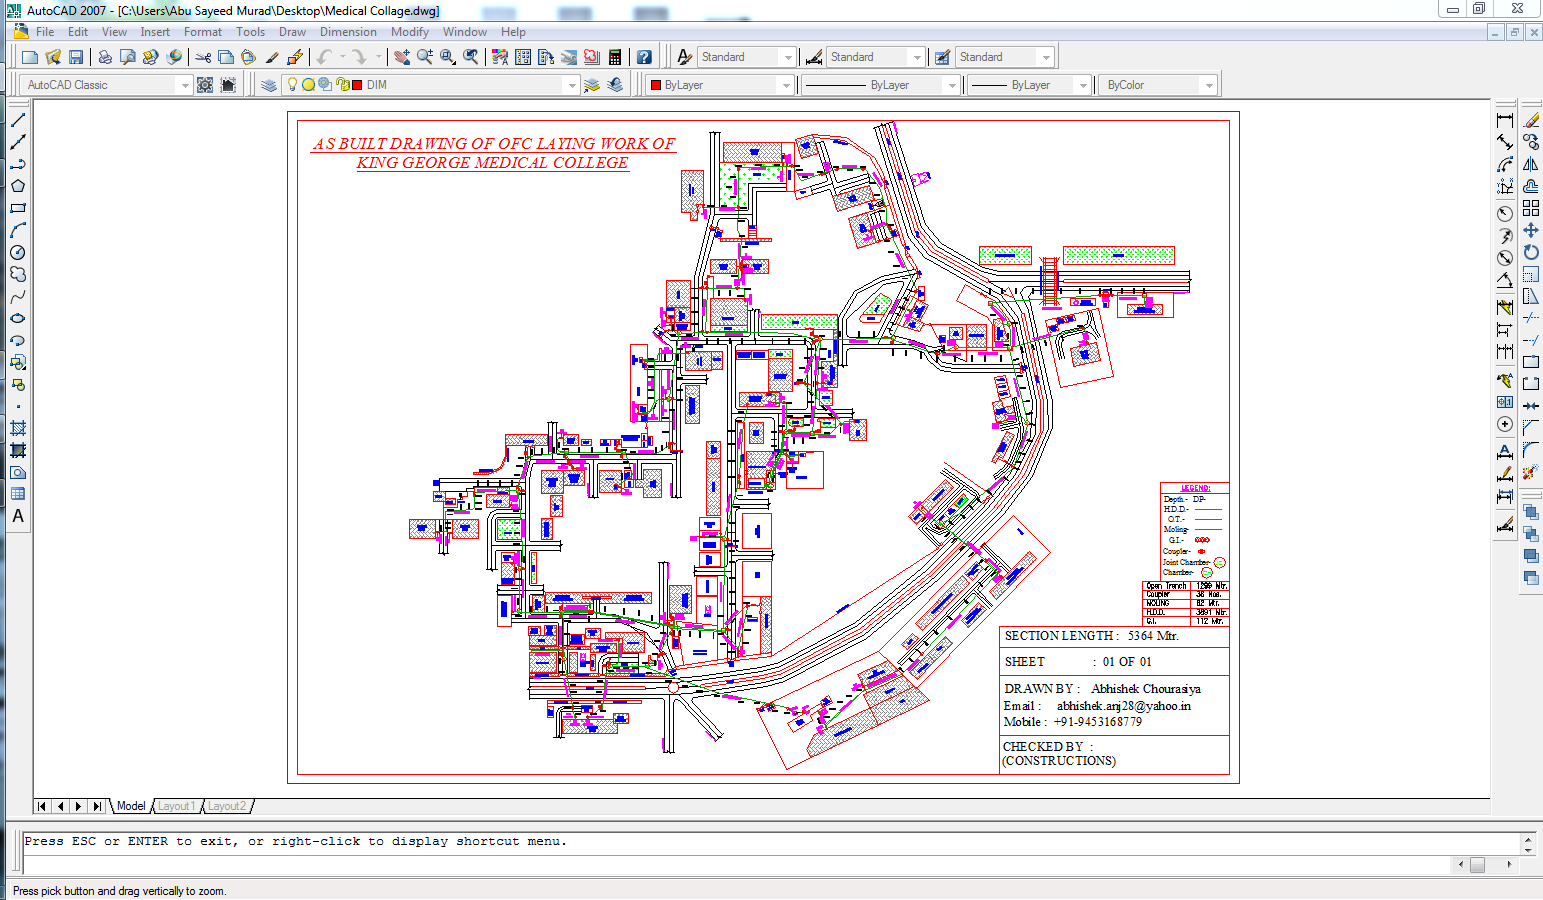Toggle DIM layer viewport freeze icon
The image size is (1543, 900).
[325, 85]
